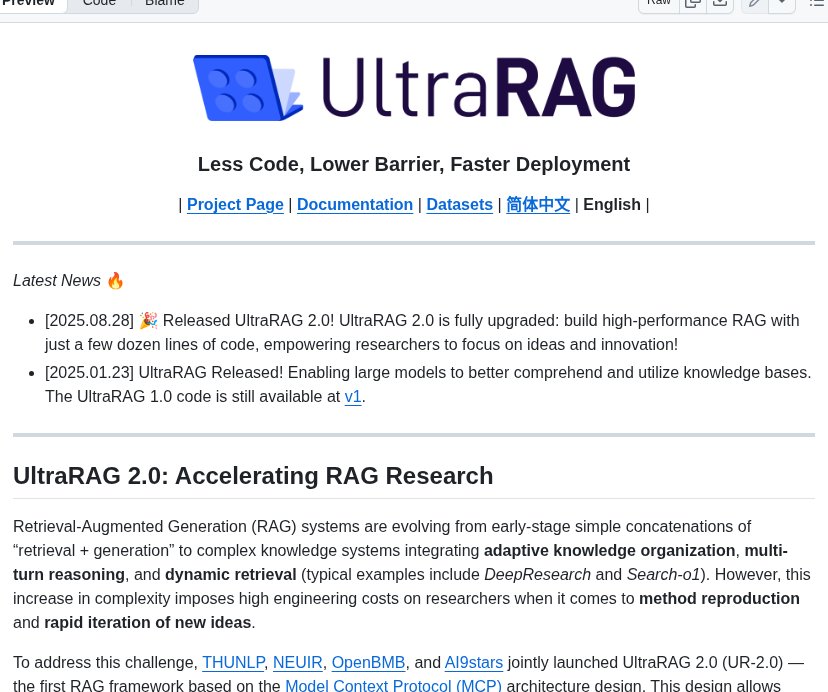Open the Model Context Protocol (MCP) link
This screenshot has height=692, width=828.
tap(393, 685)
